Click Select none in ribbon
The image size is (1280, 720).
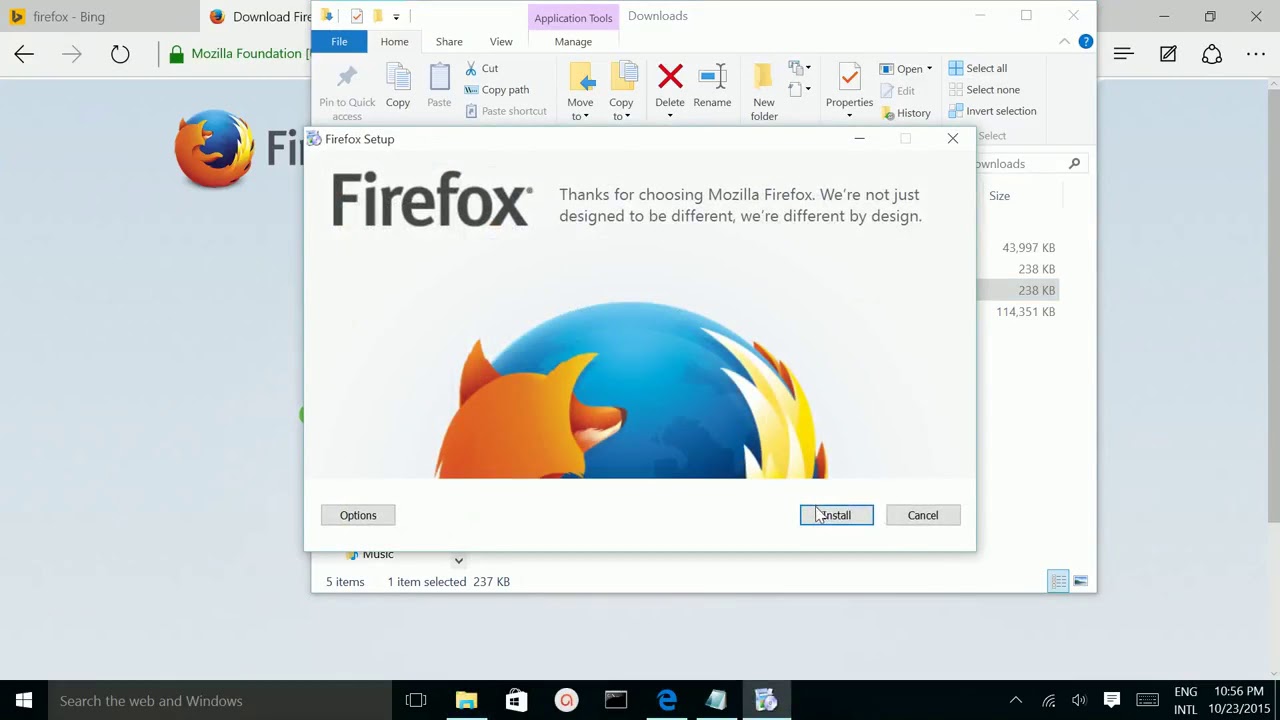click(984, 89)
